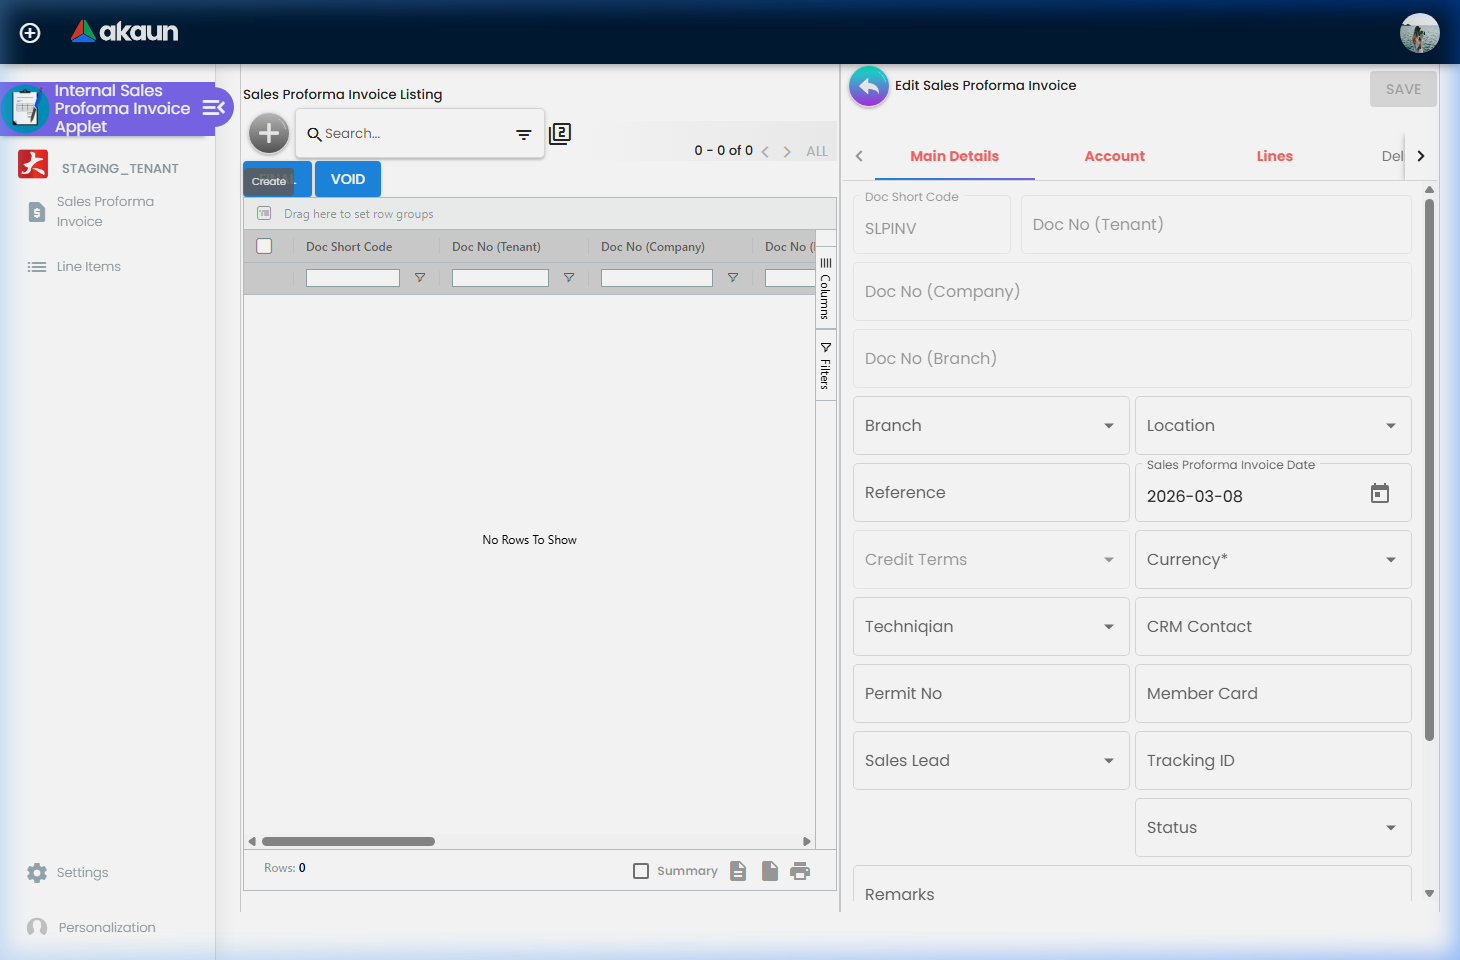This screenshot has height=960, width=1460.
Task: Click the VOID button
Action: coord(348,179)
